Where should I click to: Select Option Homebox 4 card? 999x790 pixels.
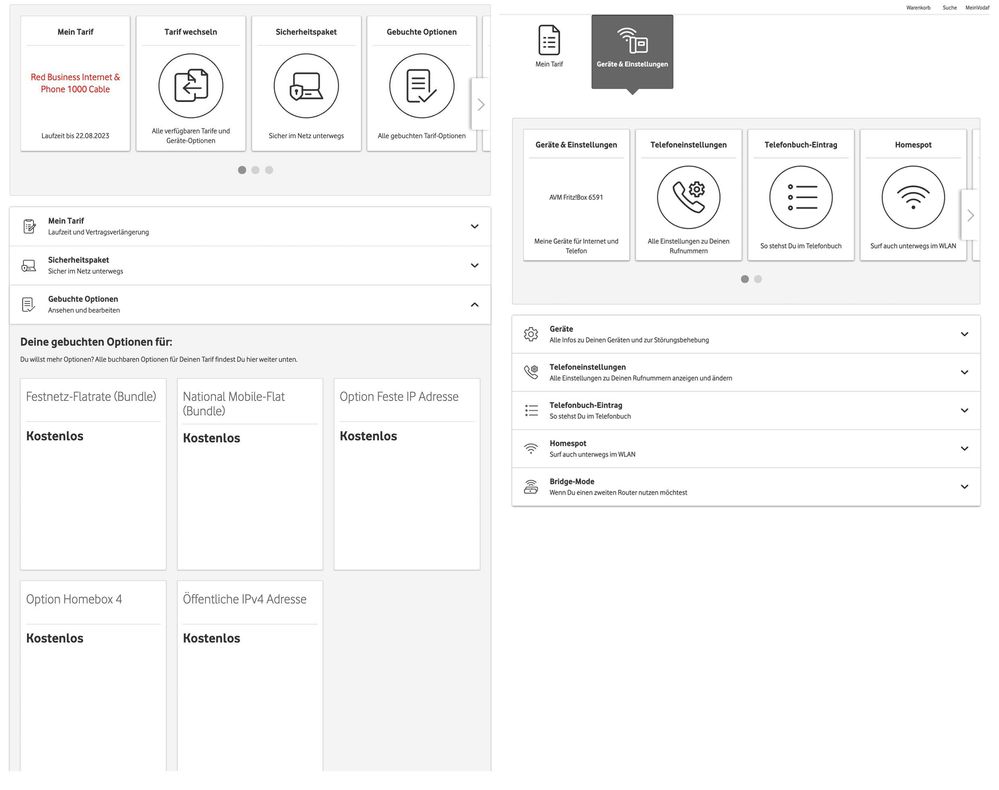[93, 675]
